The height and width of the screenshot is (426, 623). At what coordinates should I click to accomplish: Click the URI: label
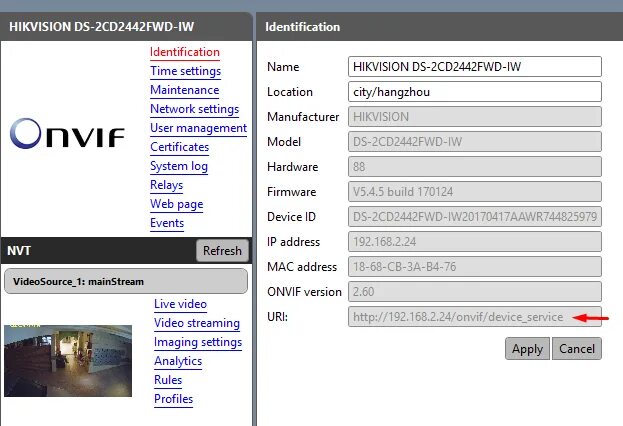point(277,317)
